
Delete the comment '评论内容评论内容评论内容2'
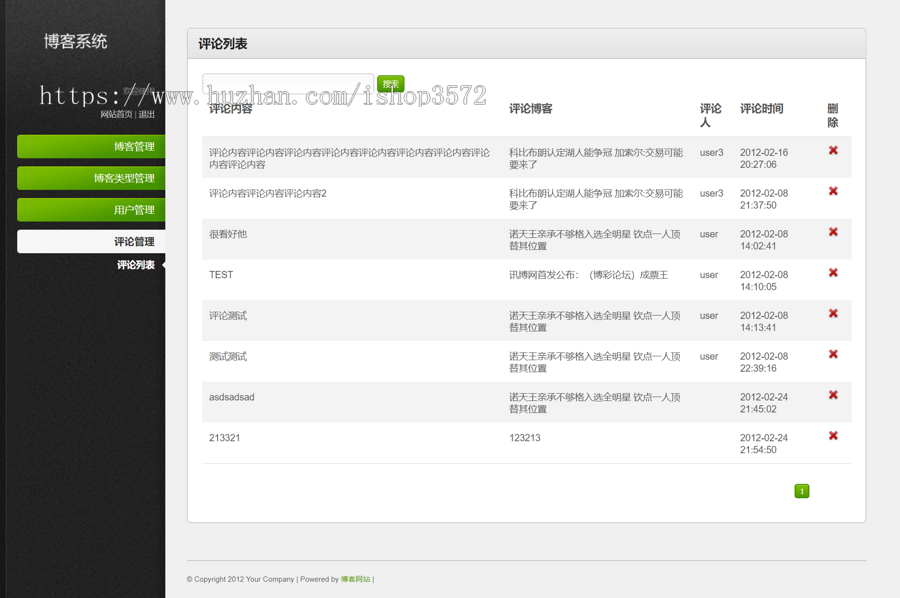pos(833,191)
